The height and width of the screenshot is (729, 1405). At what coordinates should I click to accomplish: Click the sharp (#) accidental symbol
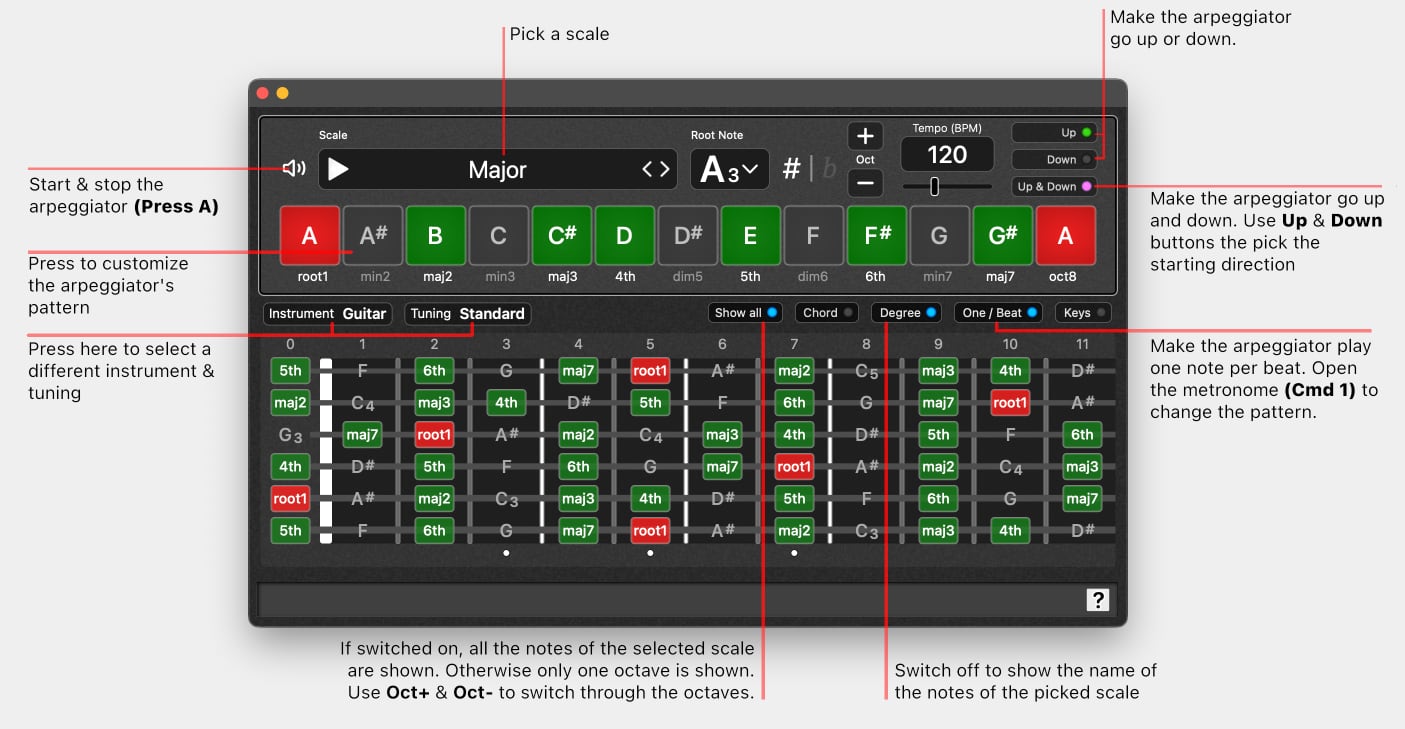(x=791, y=169)
